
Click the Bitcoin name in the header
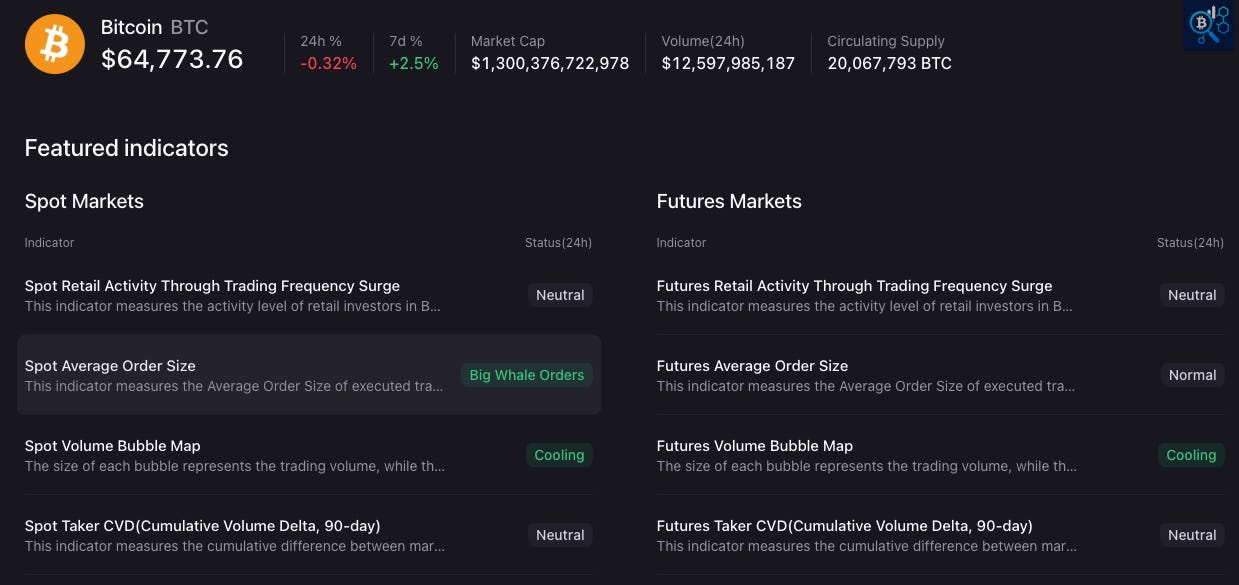tap(131, 28)
